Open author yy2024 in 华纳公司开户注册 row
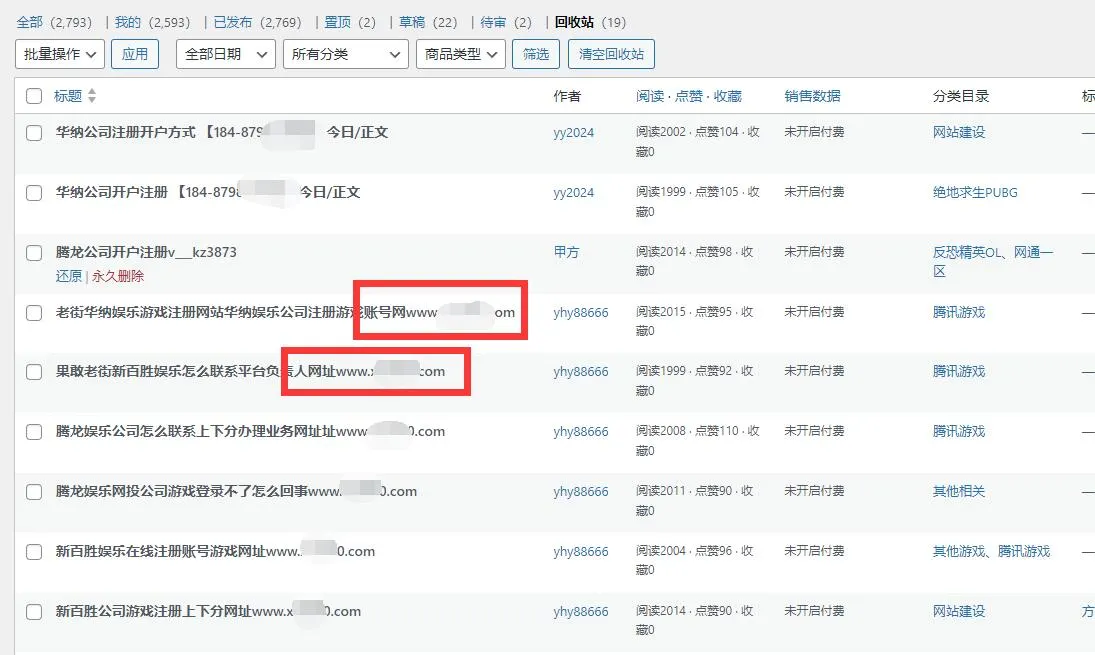 click(573, 193)
